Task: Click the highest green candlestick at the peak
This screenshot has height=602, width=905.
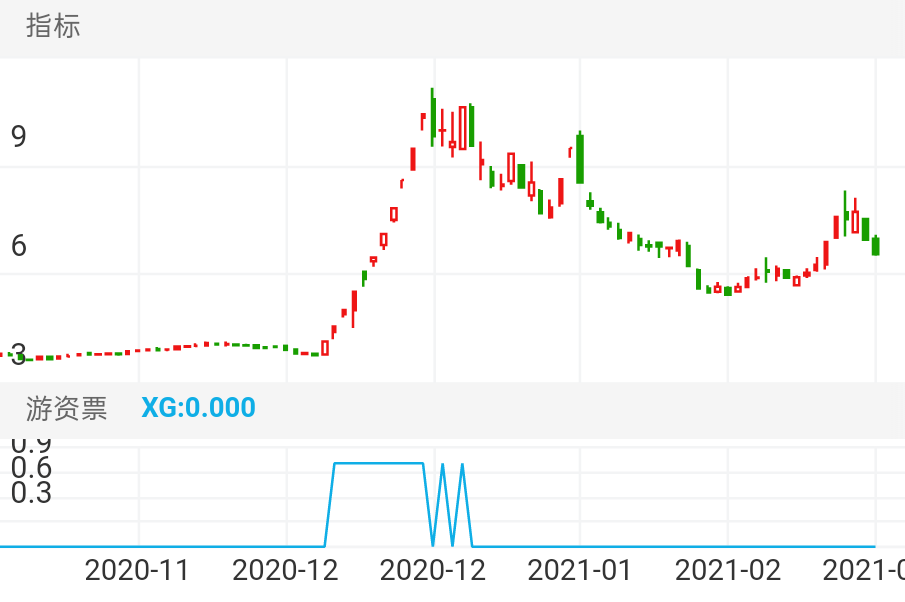Action: [x=432, y=115]
